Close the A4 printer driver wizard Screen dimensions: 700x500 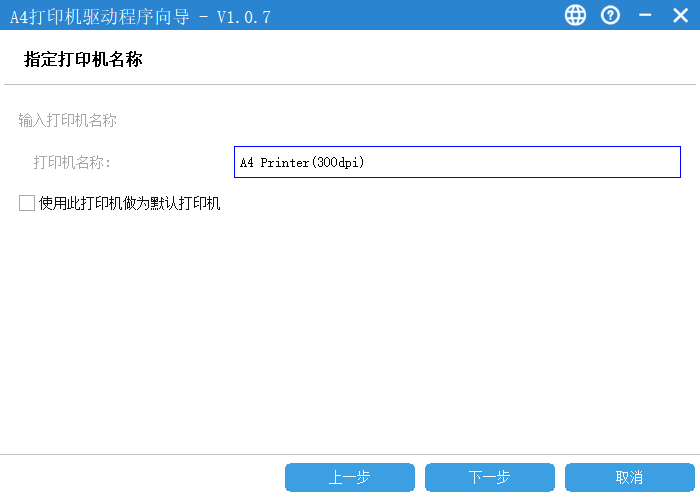680,16
